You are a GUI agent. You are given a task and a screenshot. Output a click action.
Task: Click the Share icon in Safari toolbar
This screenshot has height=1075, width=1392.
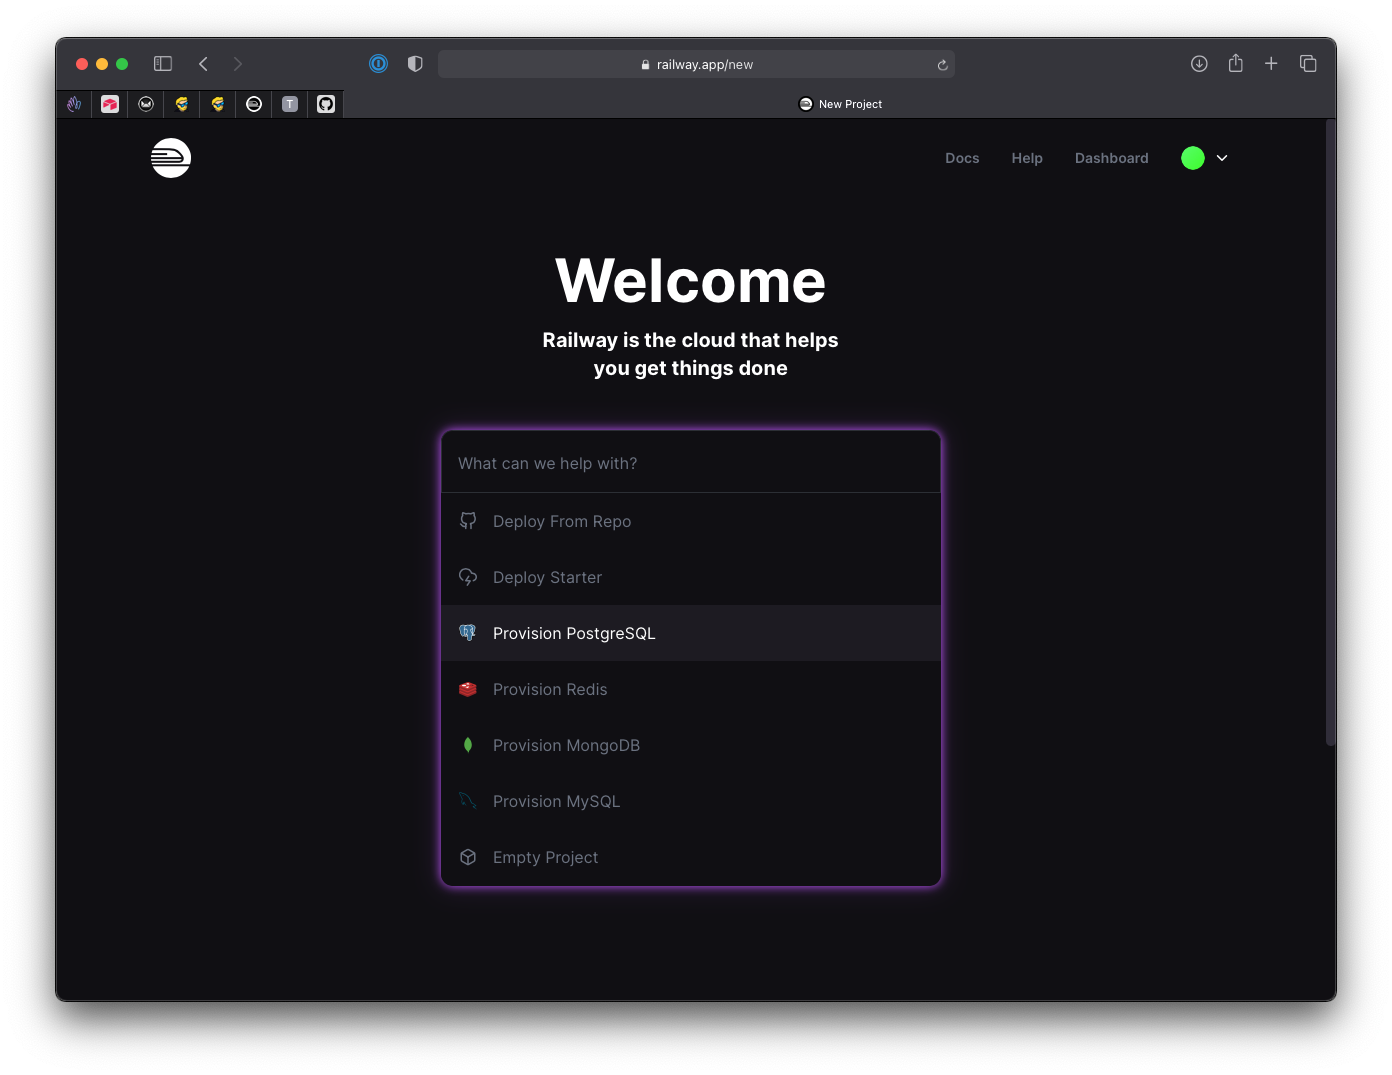(x=1236, y=64)
